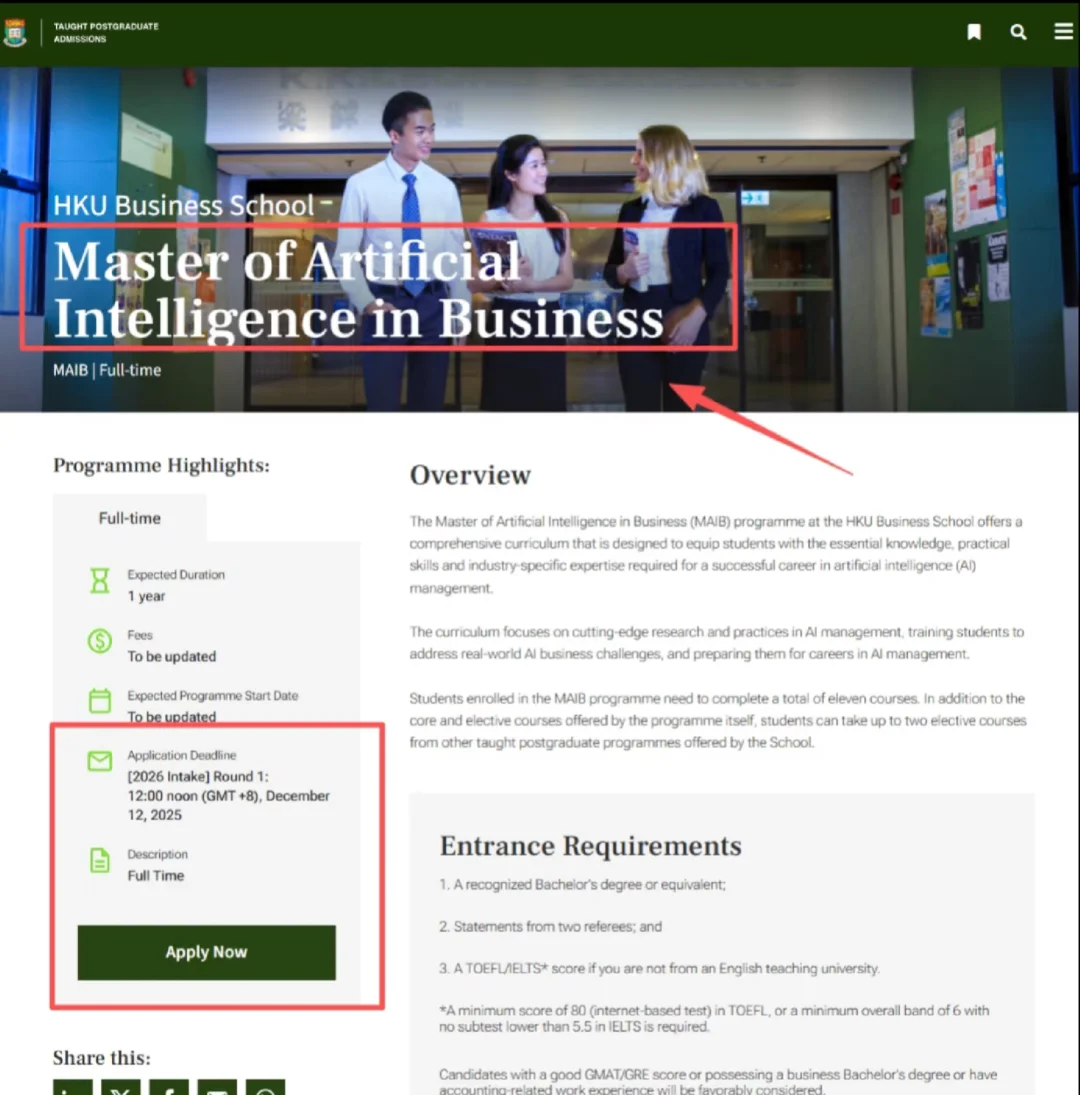Image resolution: width=1080 pixels, height=1095 pixels.
Task: Click 'To be updated' under Fees
Action: (x=172, y=656)
